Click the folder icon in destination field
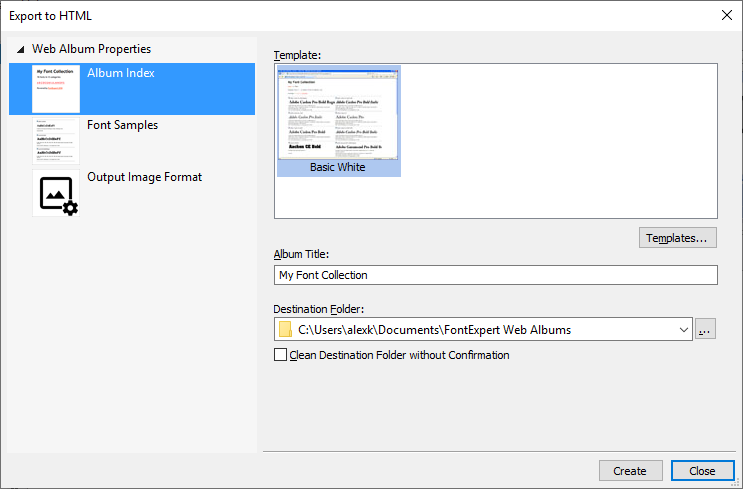The height and width of the screenshot is (489, 743). pyautogui.click(x=285, y=329)
